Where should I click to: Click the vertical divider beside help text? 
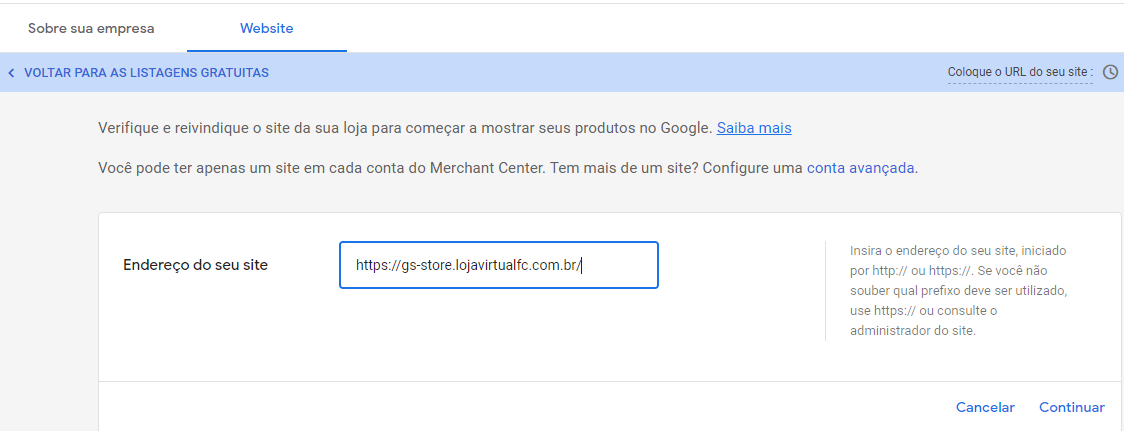click(825, 290)
